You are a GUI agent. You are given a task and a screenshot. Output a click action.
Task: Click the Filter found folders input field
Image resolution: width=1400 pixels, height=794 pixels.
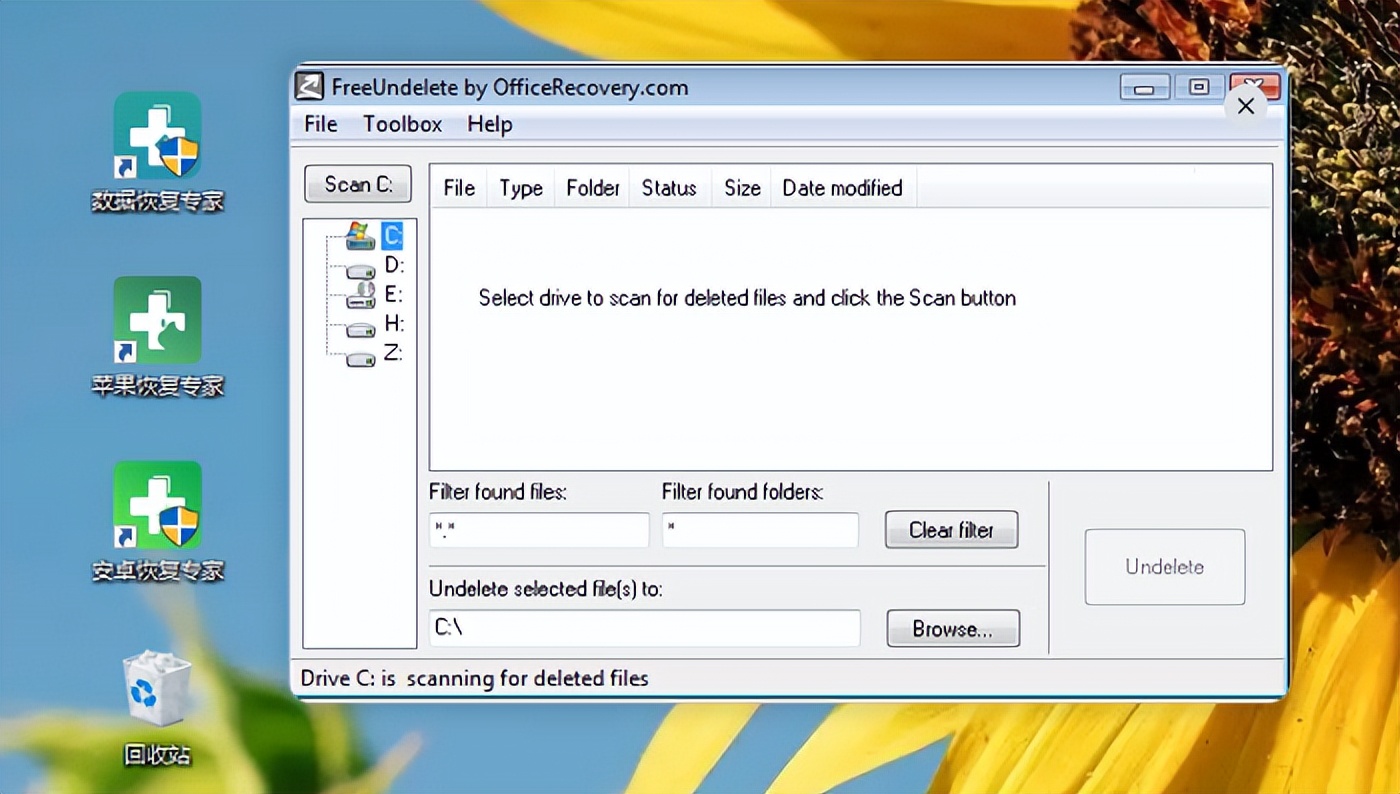[760, 530]
